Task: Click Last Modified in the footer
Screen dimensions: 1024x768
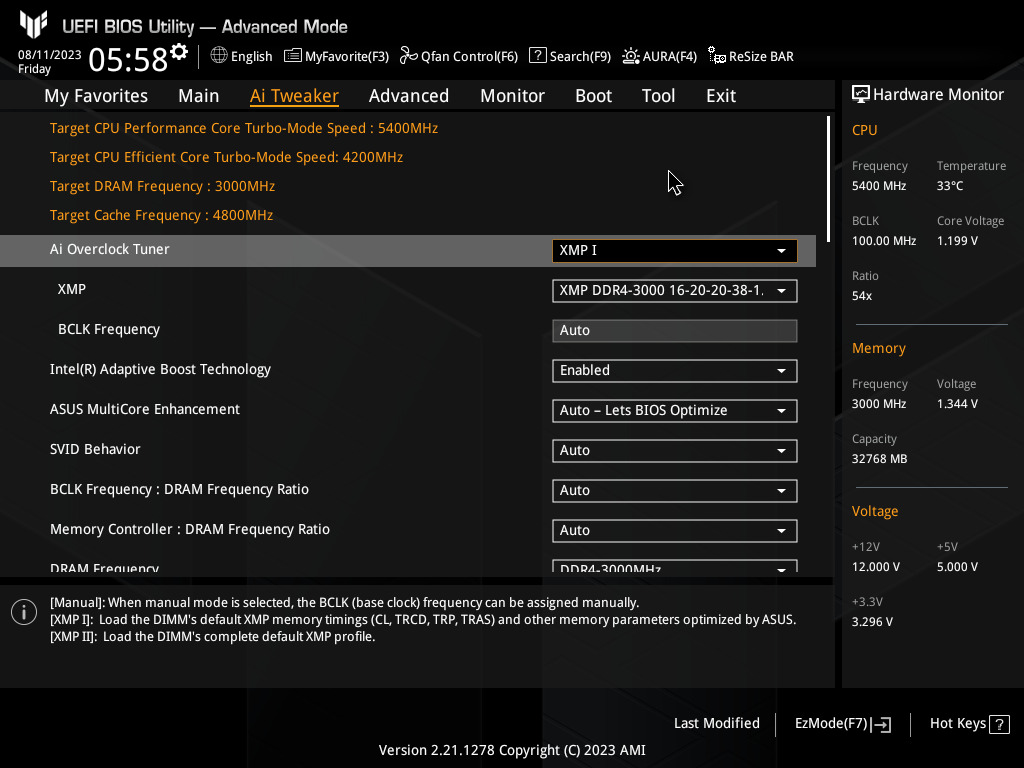Action: (x=716, y=724)
